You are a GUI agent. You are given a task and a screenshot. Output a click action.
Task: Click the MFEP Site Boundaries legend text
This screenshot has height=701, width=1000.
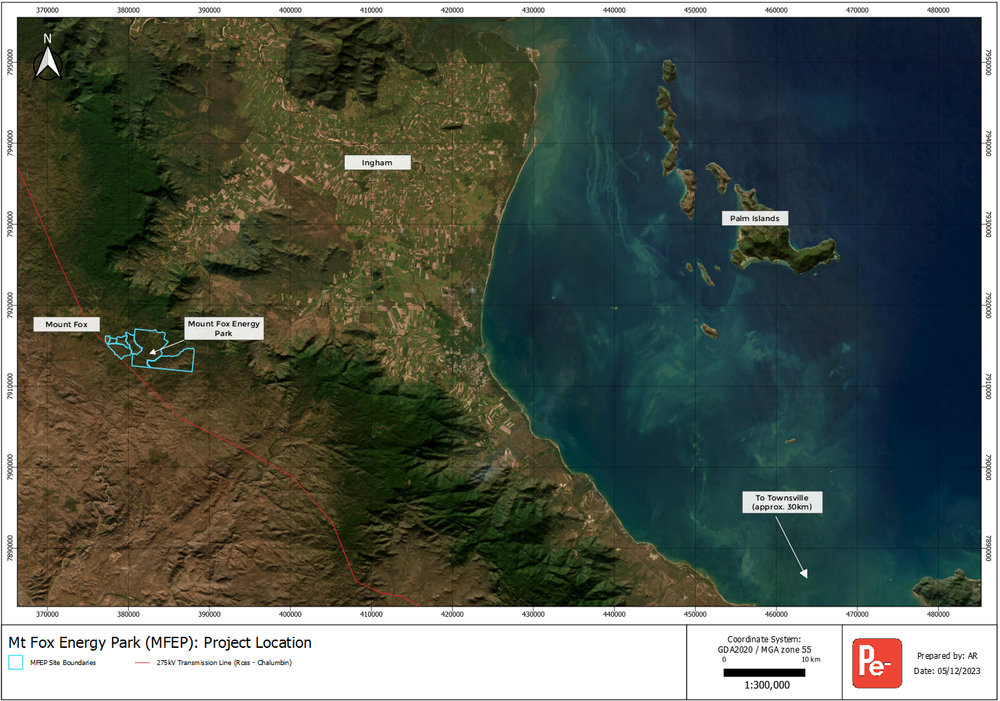(x=62, y=662)
